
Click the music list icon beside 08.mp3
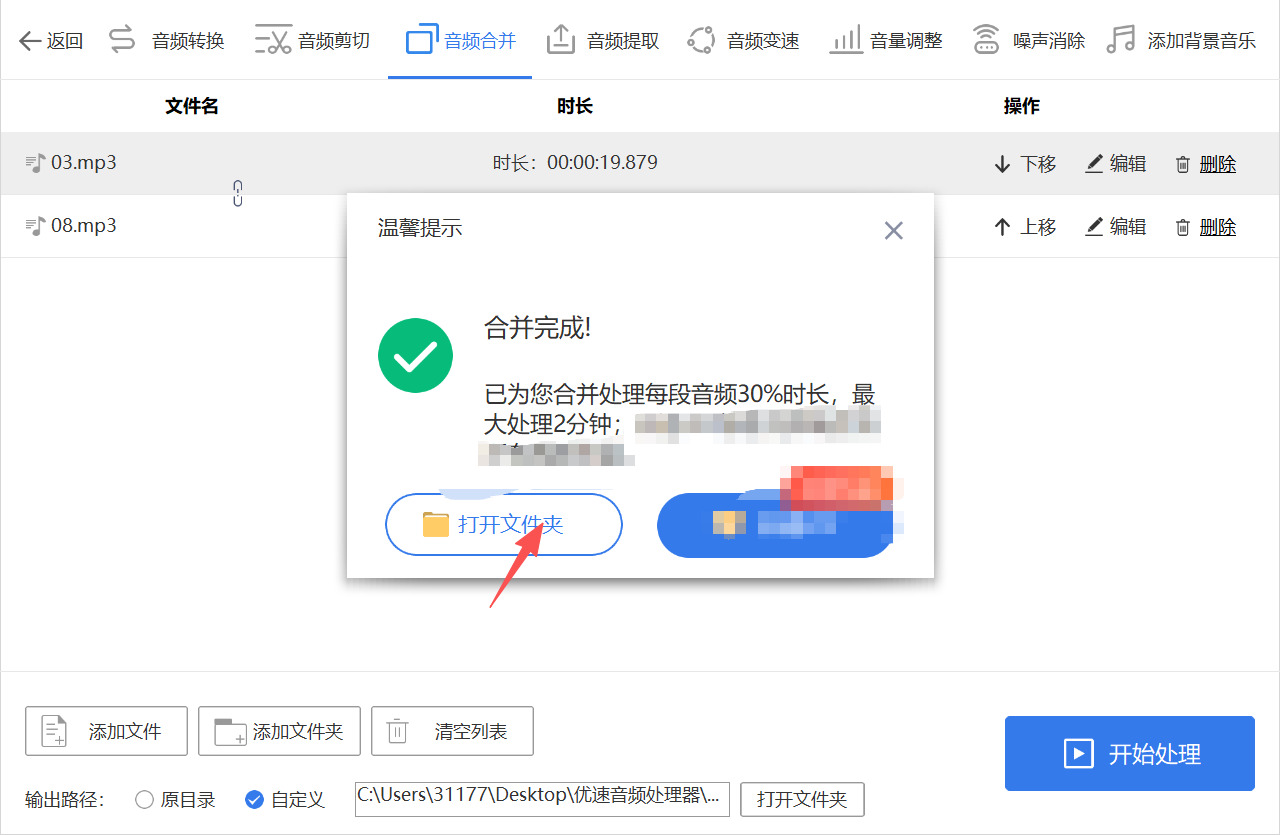point(35,225)
